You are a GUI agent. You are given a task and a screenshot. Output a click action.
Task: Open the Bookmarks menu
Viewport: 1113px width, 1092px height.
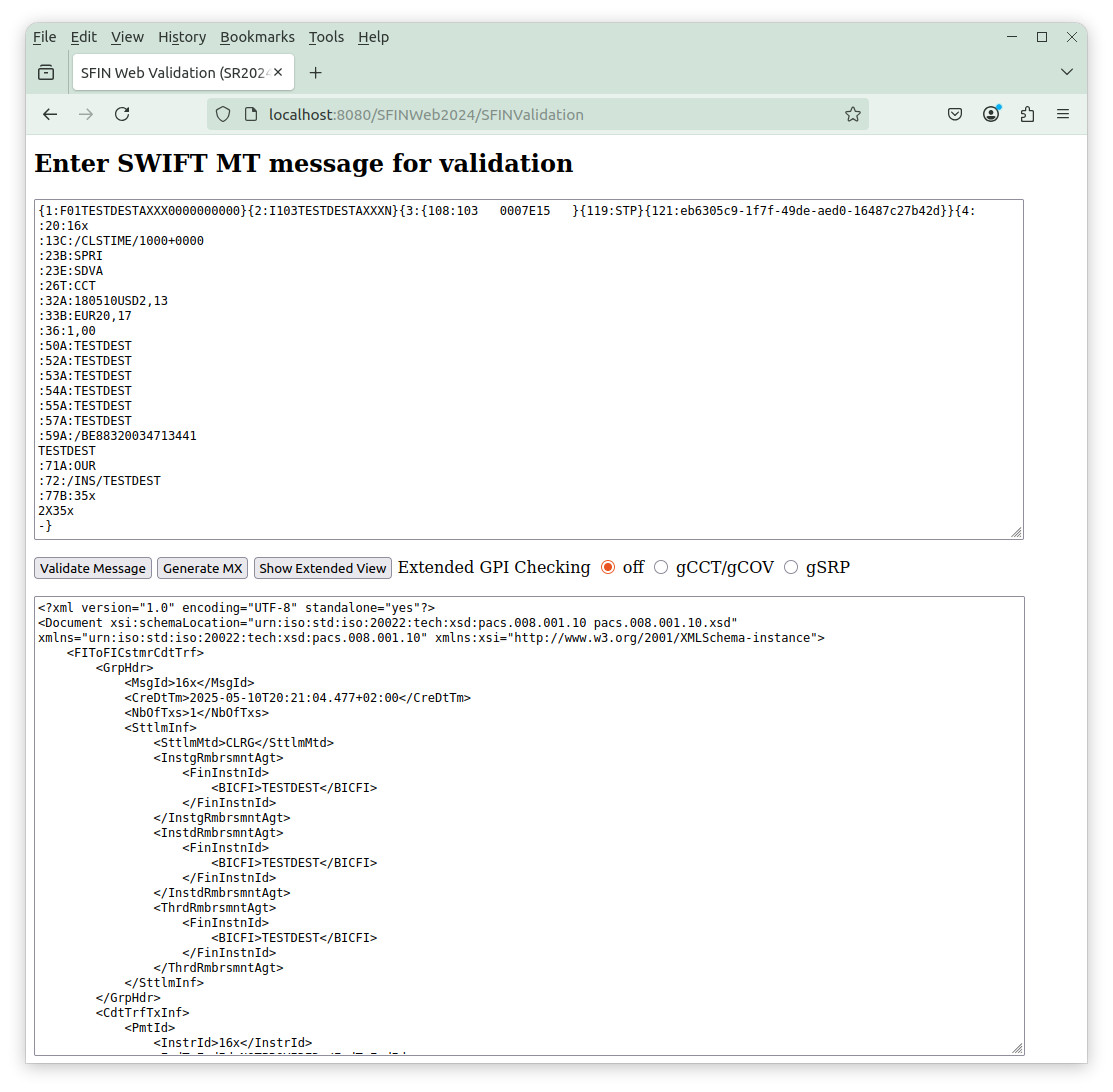pos(257,37)
